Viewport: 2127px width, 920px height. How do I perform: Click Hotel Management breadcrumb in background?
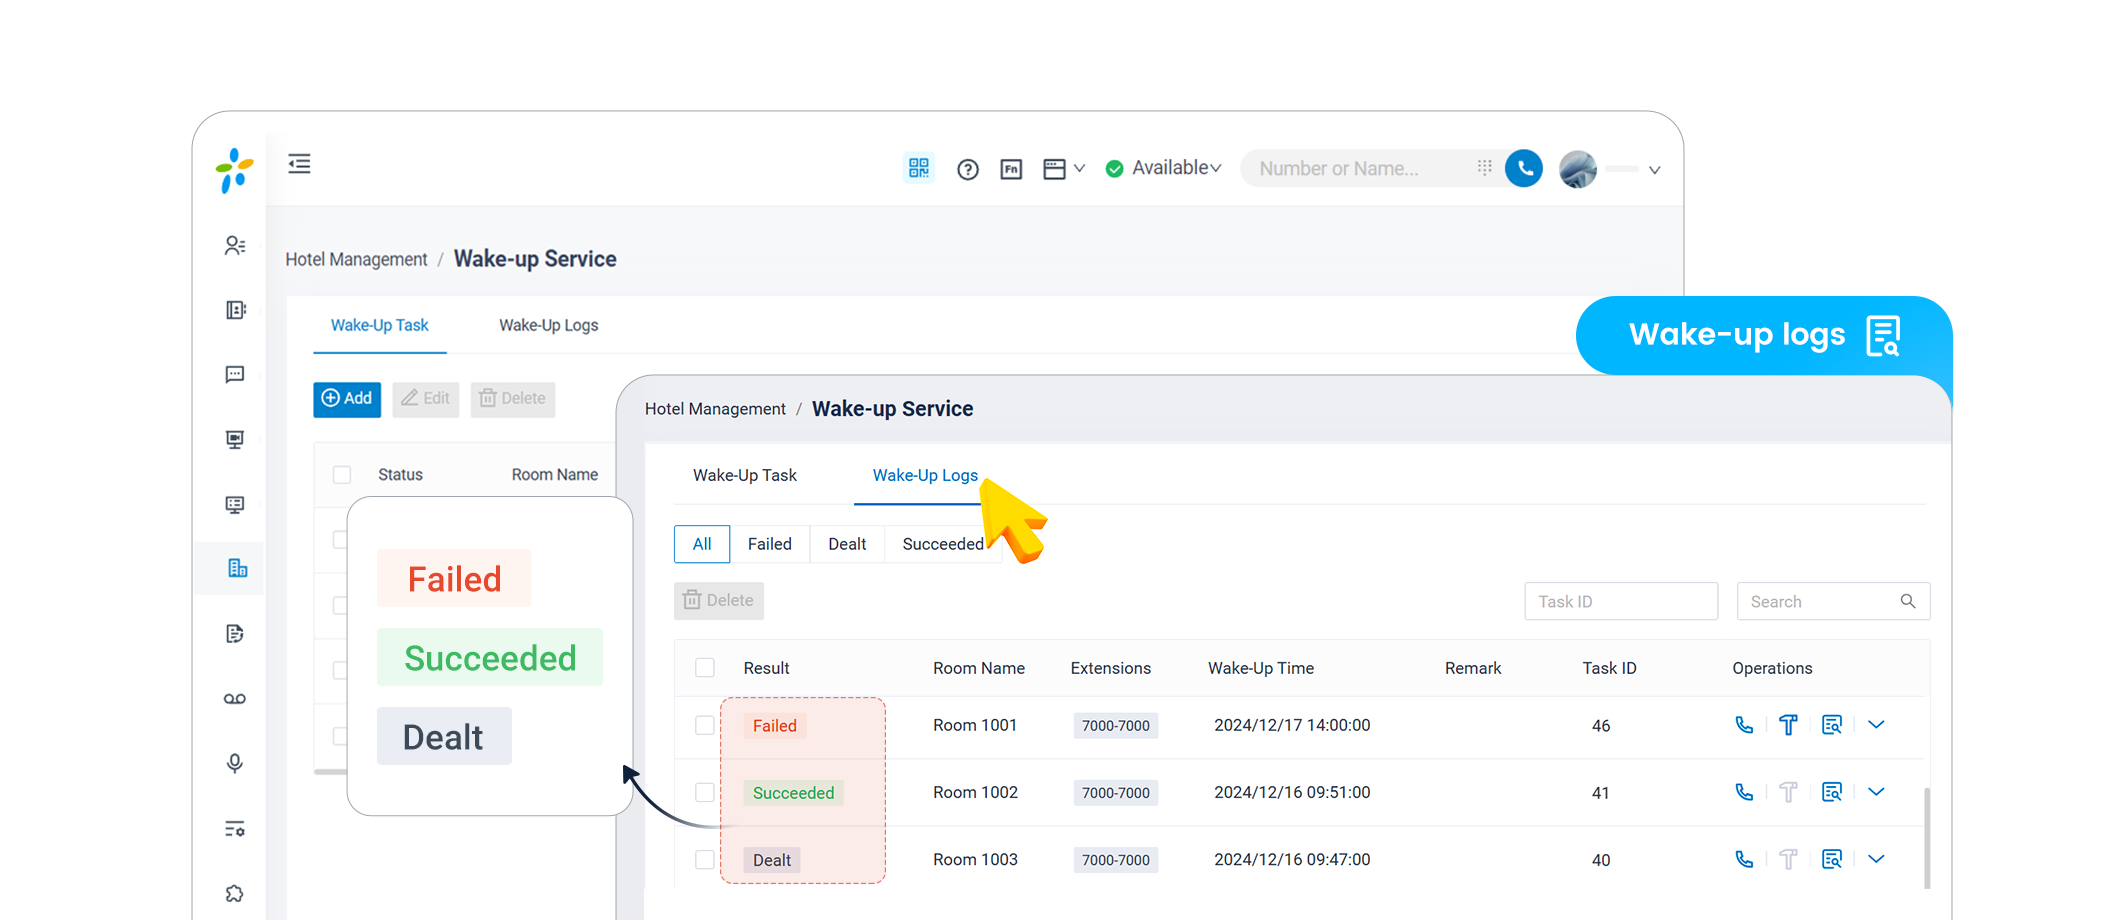point(356,260)
